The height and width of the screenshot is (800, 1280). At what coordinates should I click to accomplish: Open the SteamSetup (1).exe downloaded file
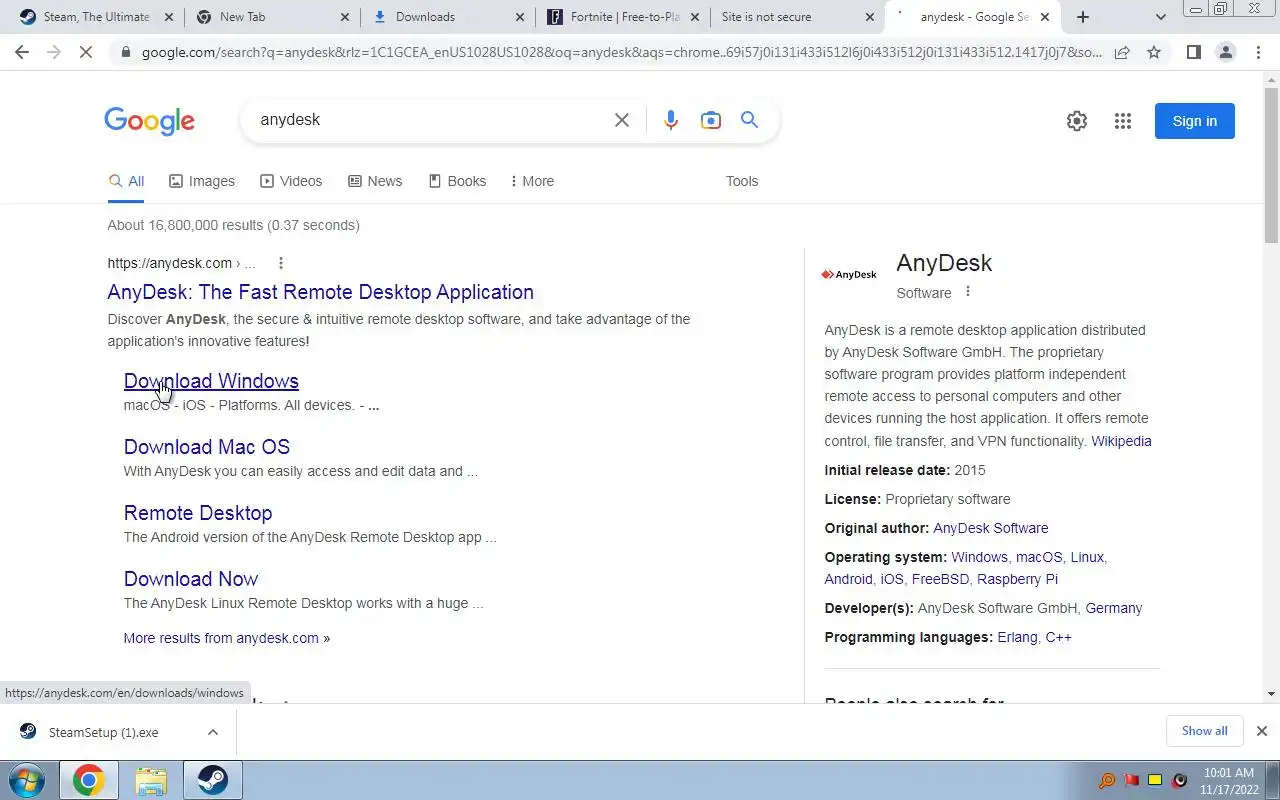pos(103,732)
